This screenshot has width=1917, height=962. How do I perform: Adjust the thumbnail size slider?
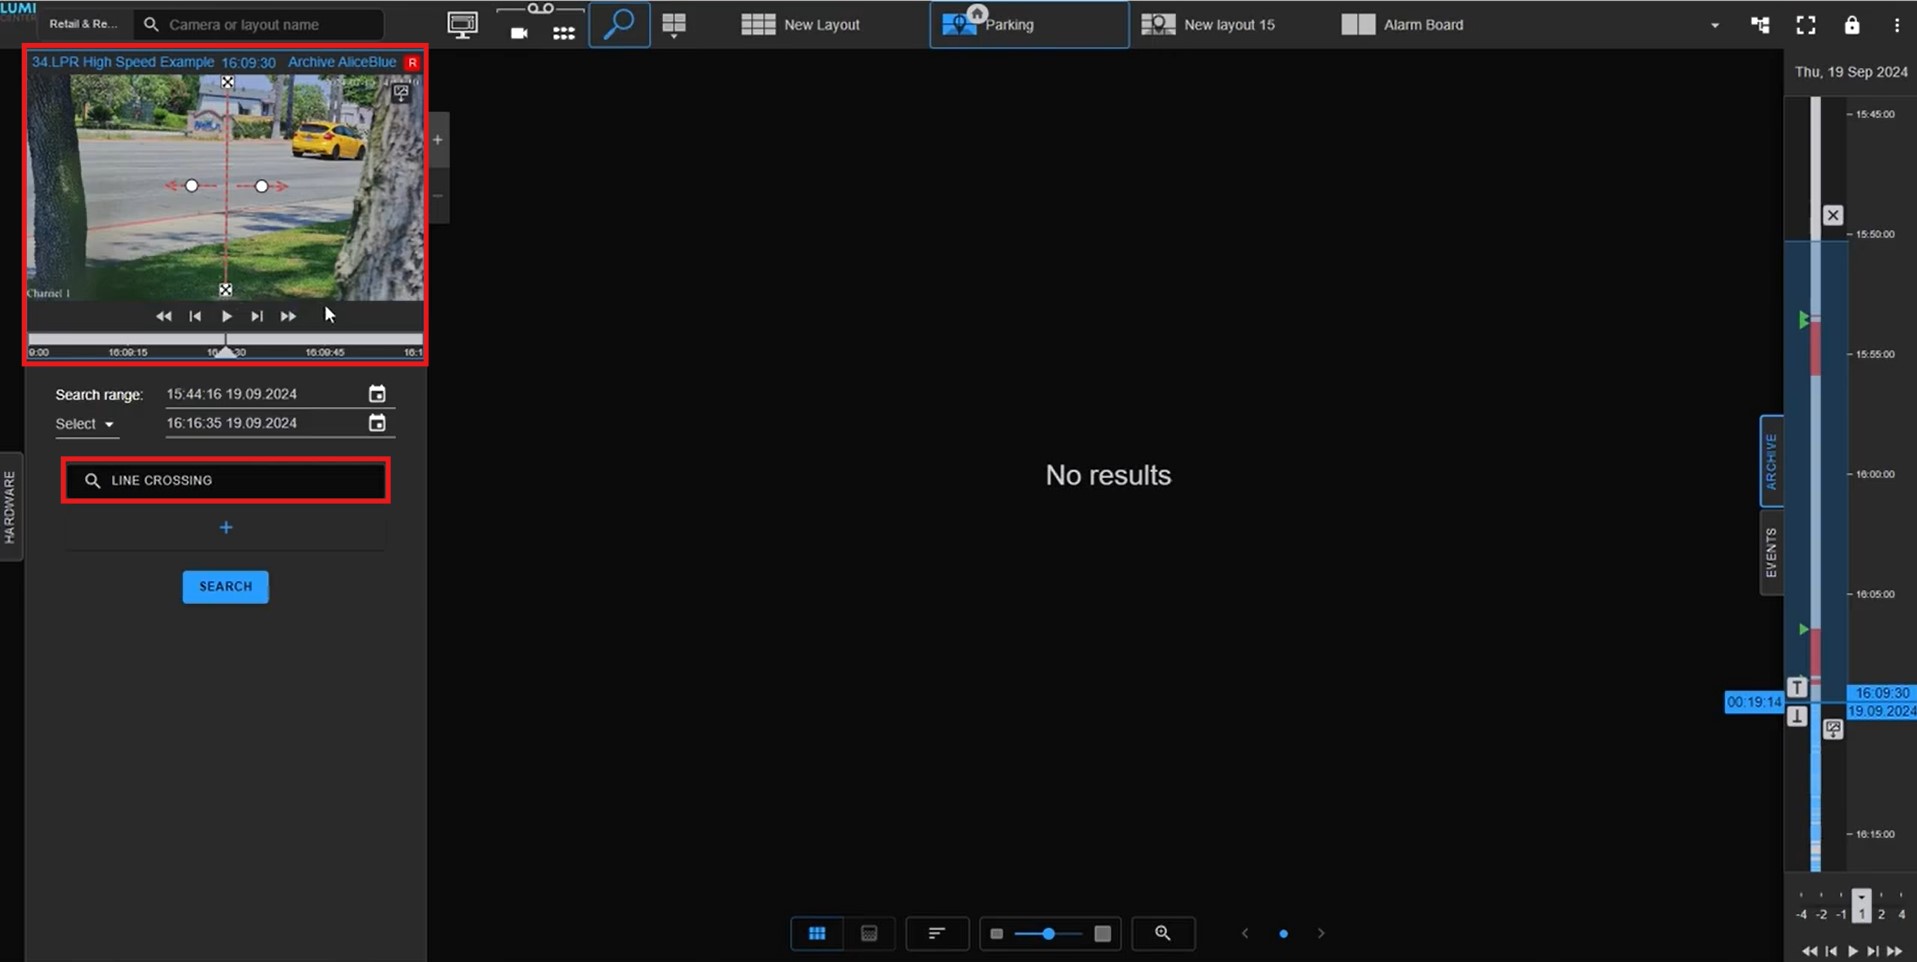click(x=1048, y=933)
